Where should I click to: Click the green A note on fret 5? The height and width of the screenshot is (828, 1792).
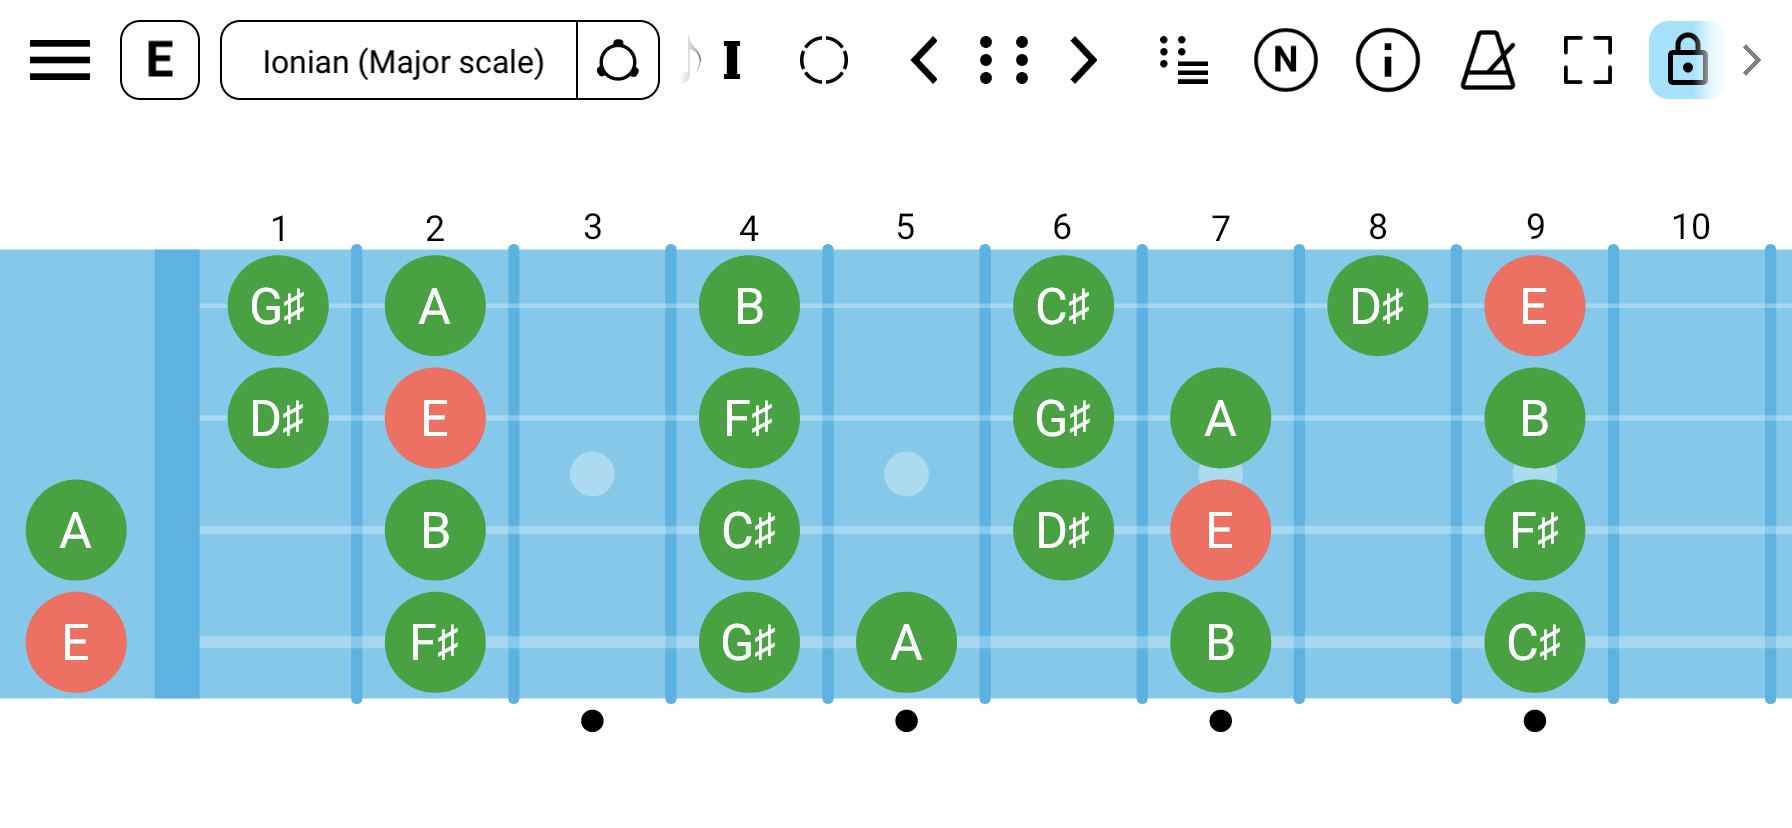pos(906,642)
